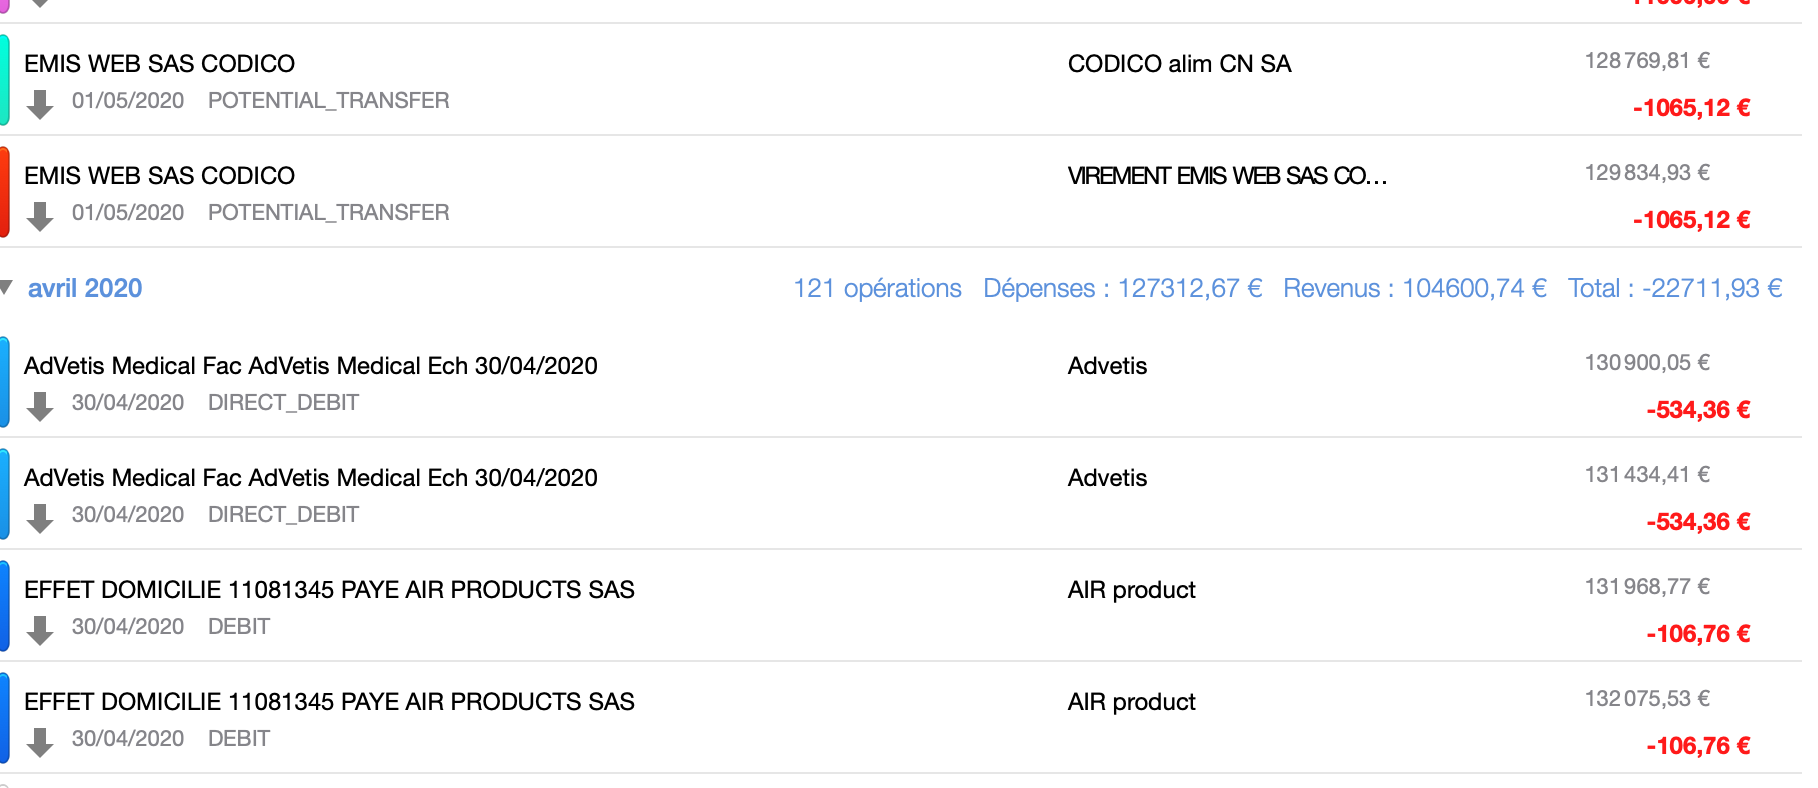Collapse the avril 2020 section triangle
The width and height of the screenshot is (1818, 788).
(6, 288)
